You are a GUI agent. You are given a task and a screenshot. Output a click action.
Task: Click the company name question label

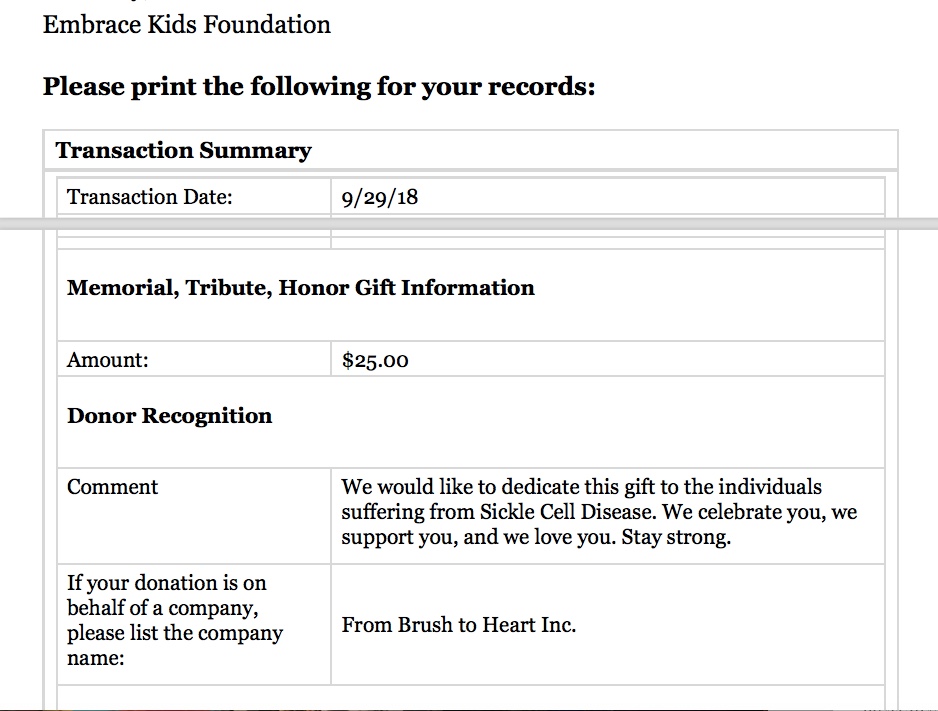[174, 620]
